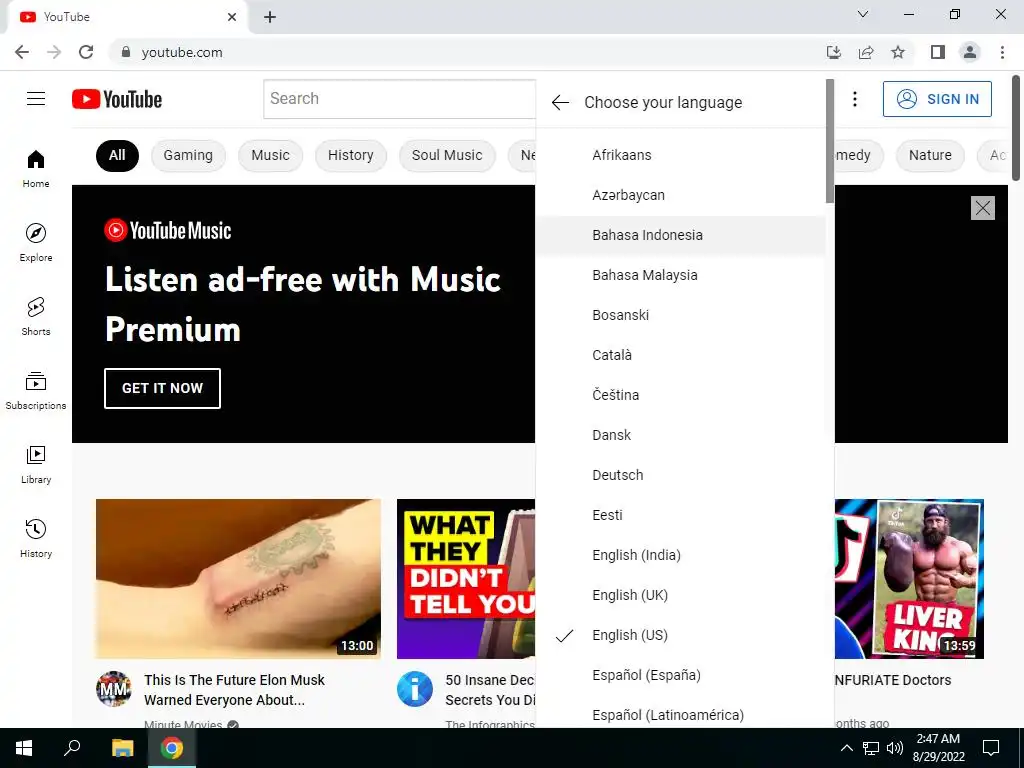
Task: Pick checked English (US) option
Action: [680, 635]
